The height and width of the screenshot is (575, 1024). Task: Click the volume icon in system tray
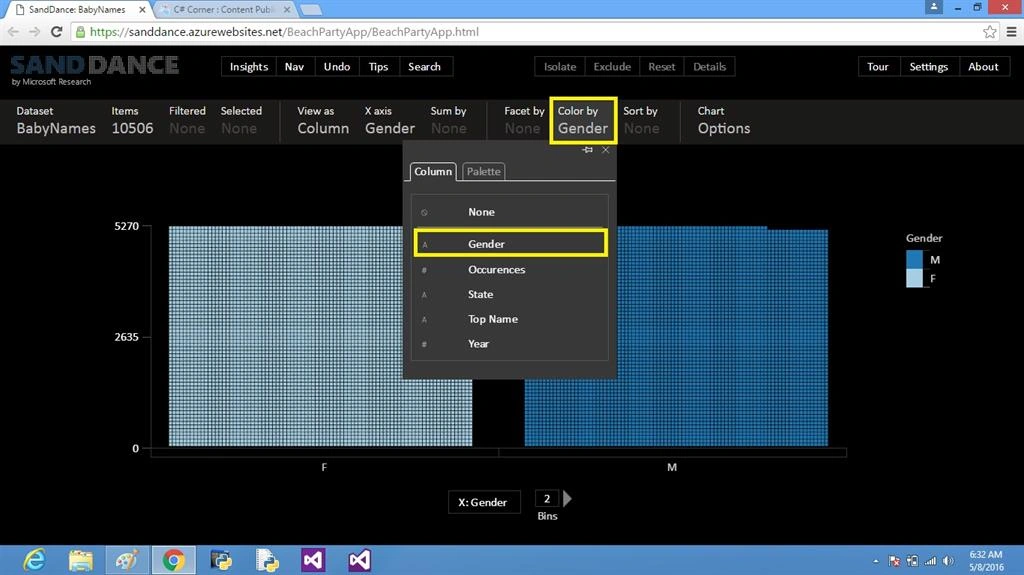[x=948, y=561]
